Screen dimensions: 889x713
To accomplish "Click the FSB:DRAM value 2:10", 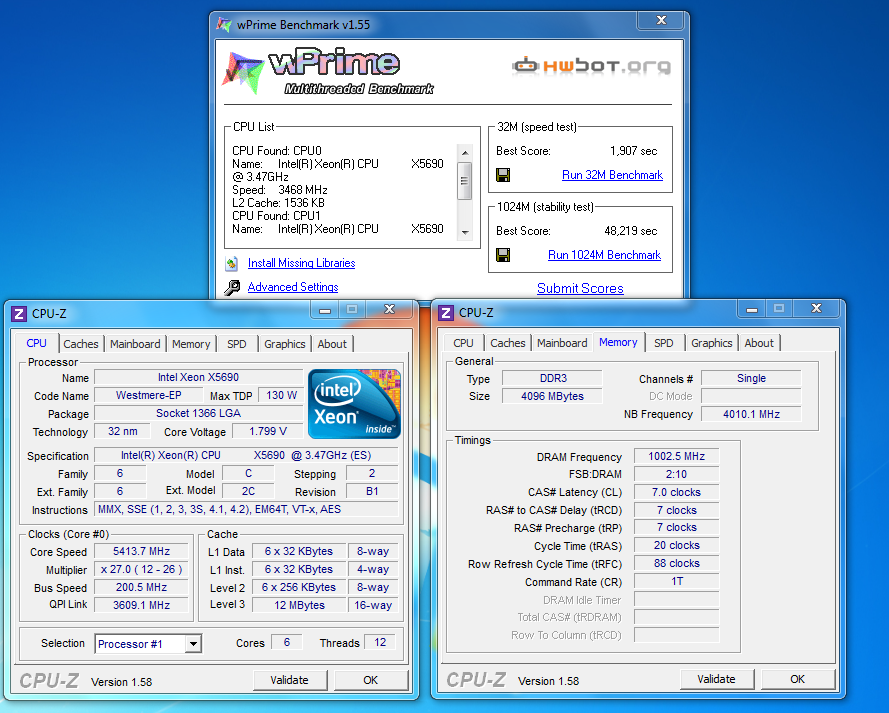I will (x=676, y=474).
